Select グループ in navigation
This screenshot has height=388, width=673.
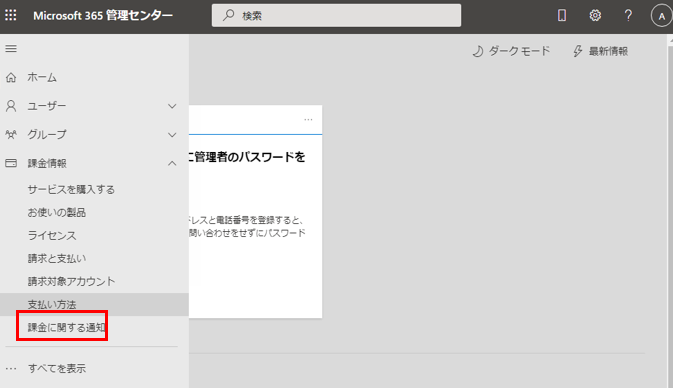click(47, 134)
